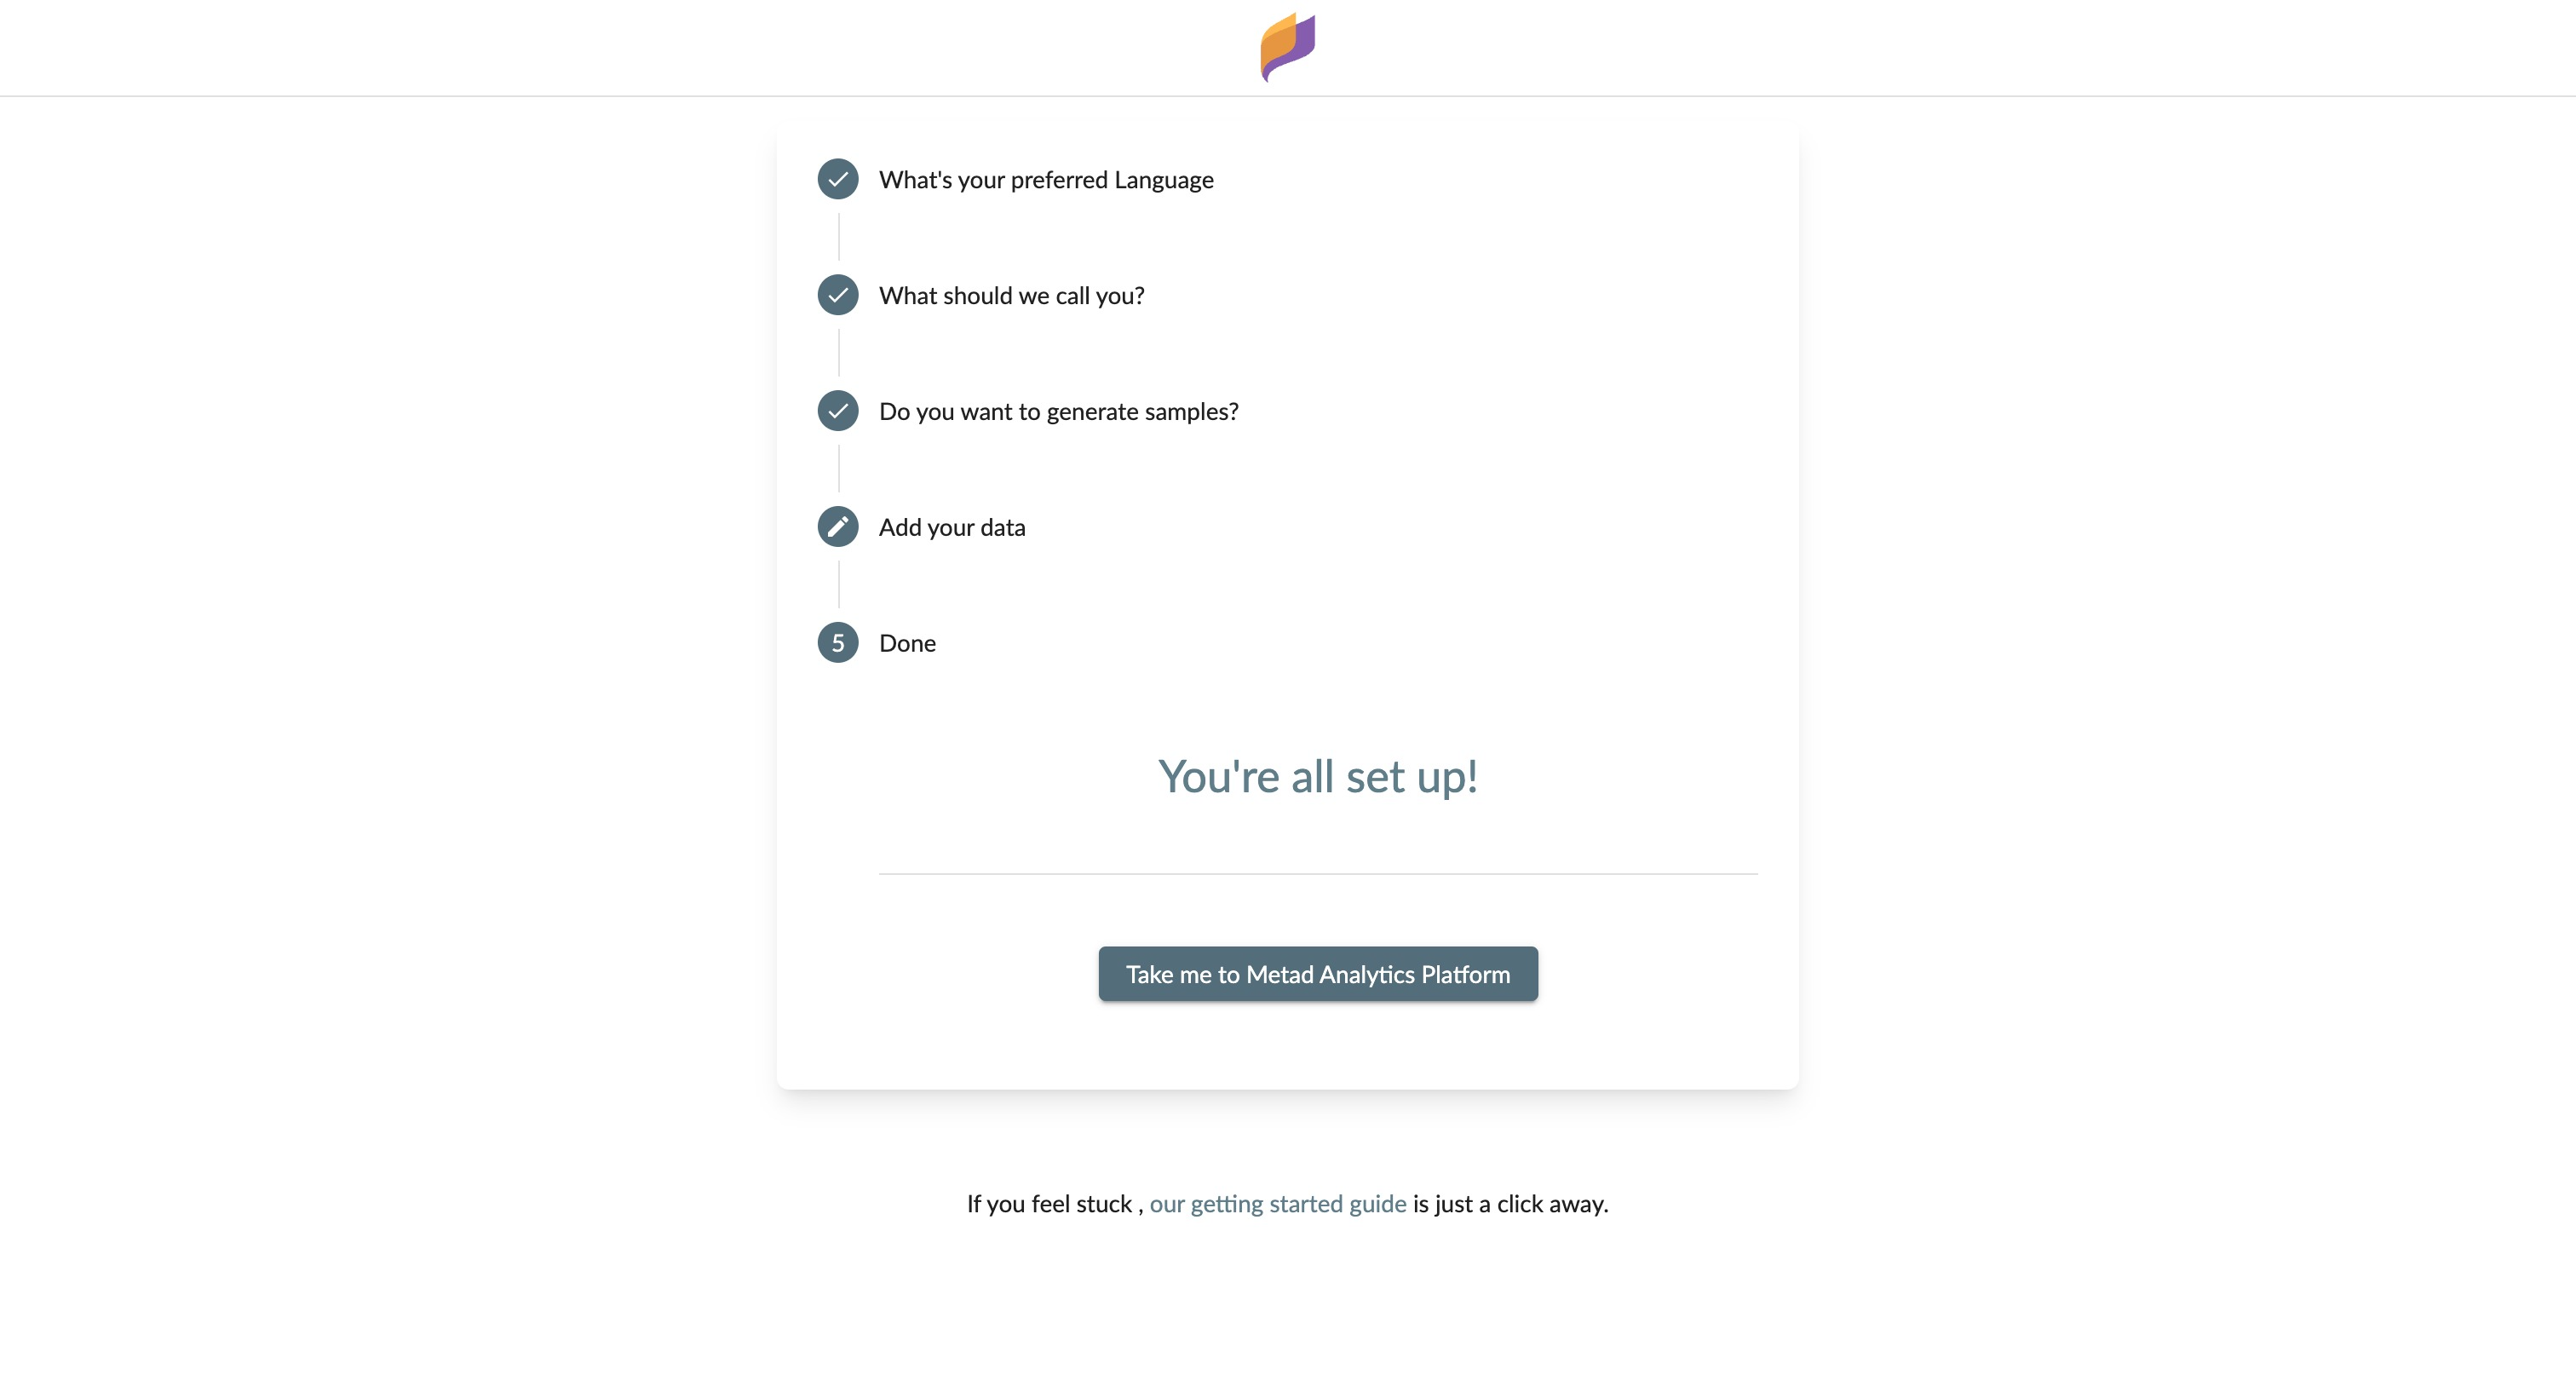Select the 'Do you want to generate samples?' step
Viewport: 2576px width, 1375px height.
click(1058, 412)
